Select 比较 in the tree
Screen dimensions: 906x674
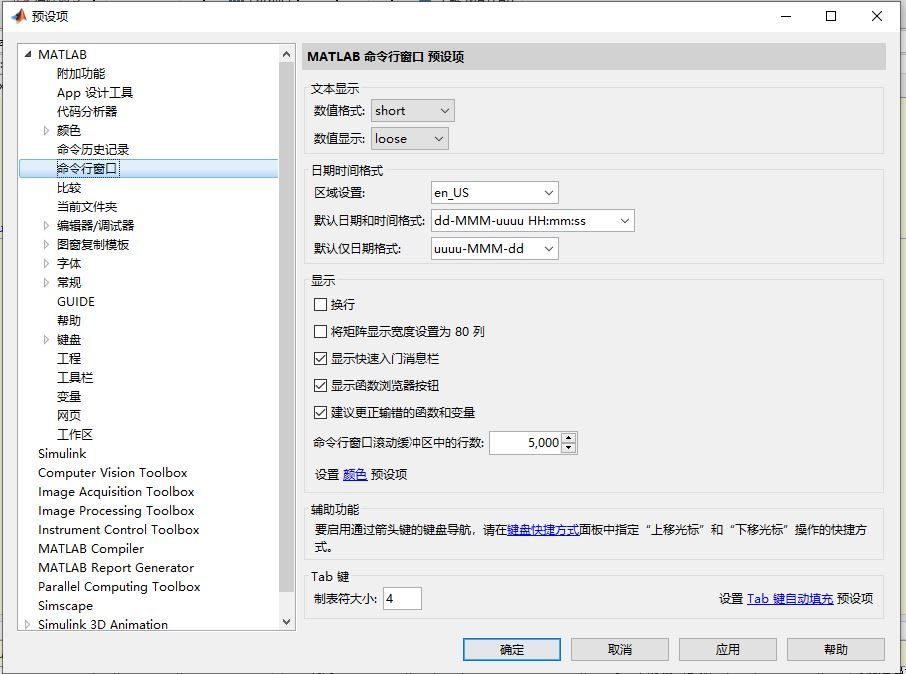point(69,188)
